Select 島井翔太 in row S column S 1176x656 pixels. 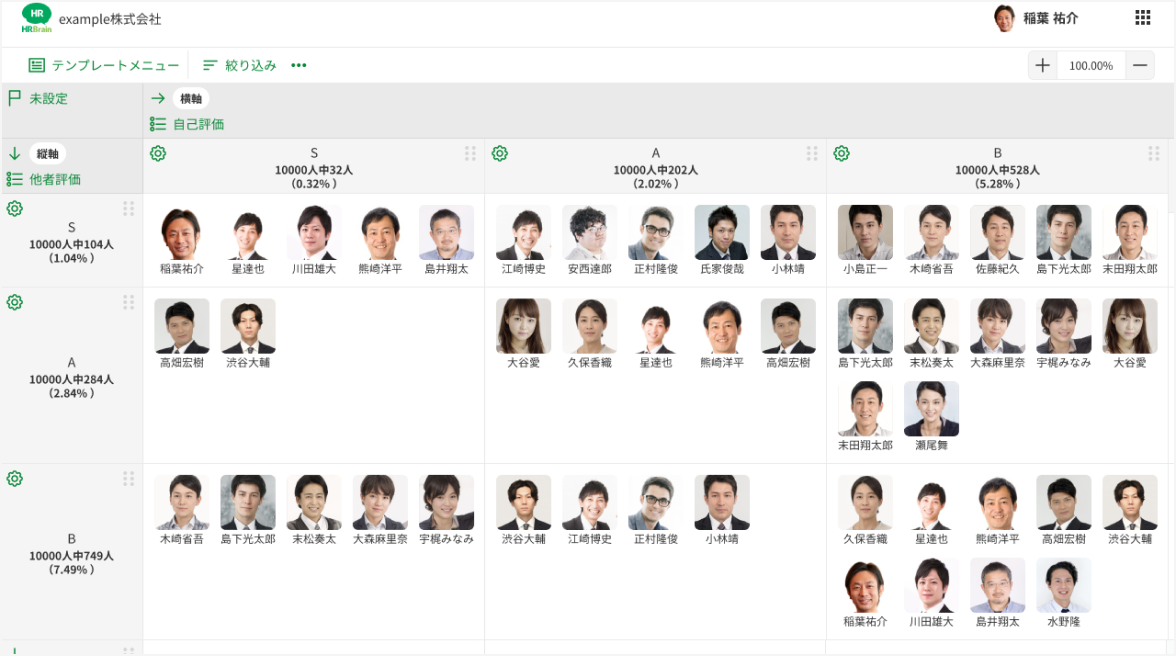[x=446, y=240]
